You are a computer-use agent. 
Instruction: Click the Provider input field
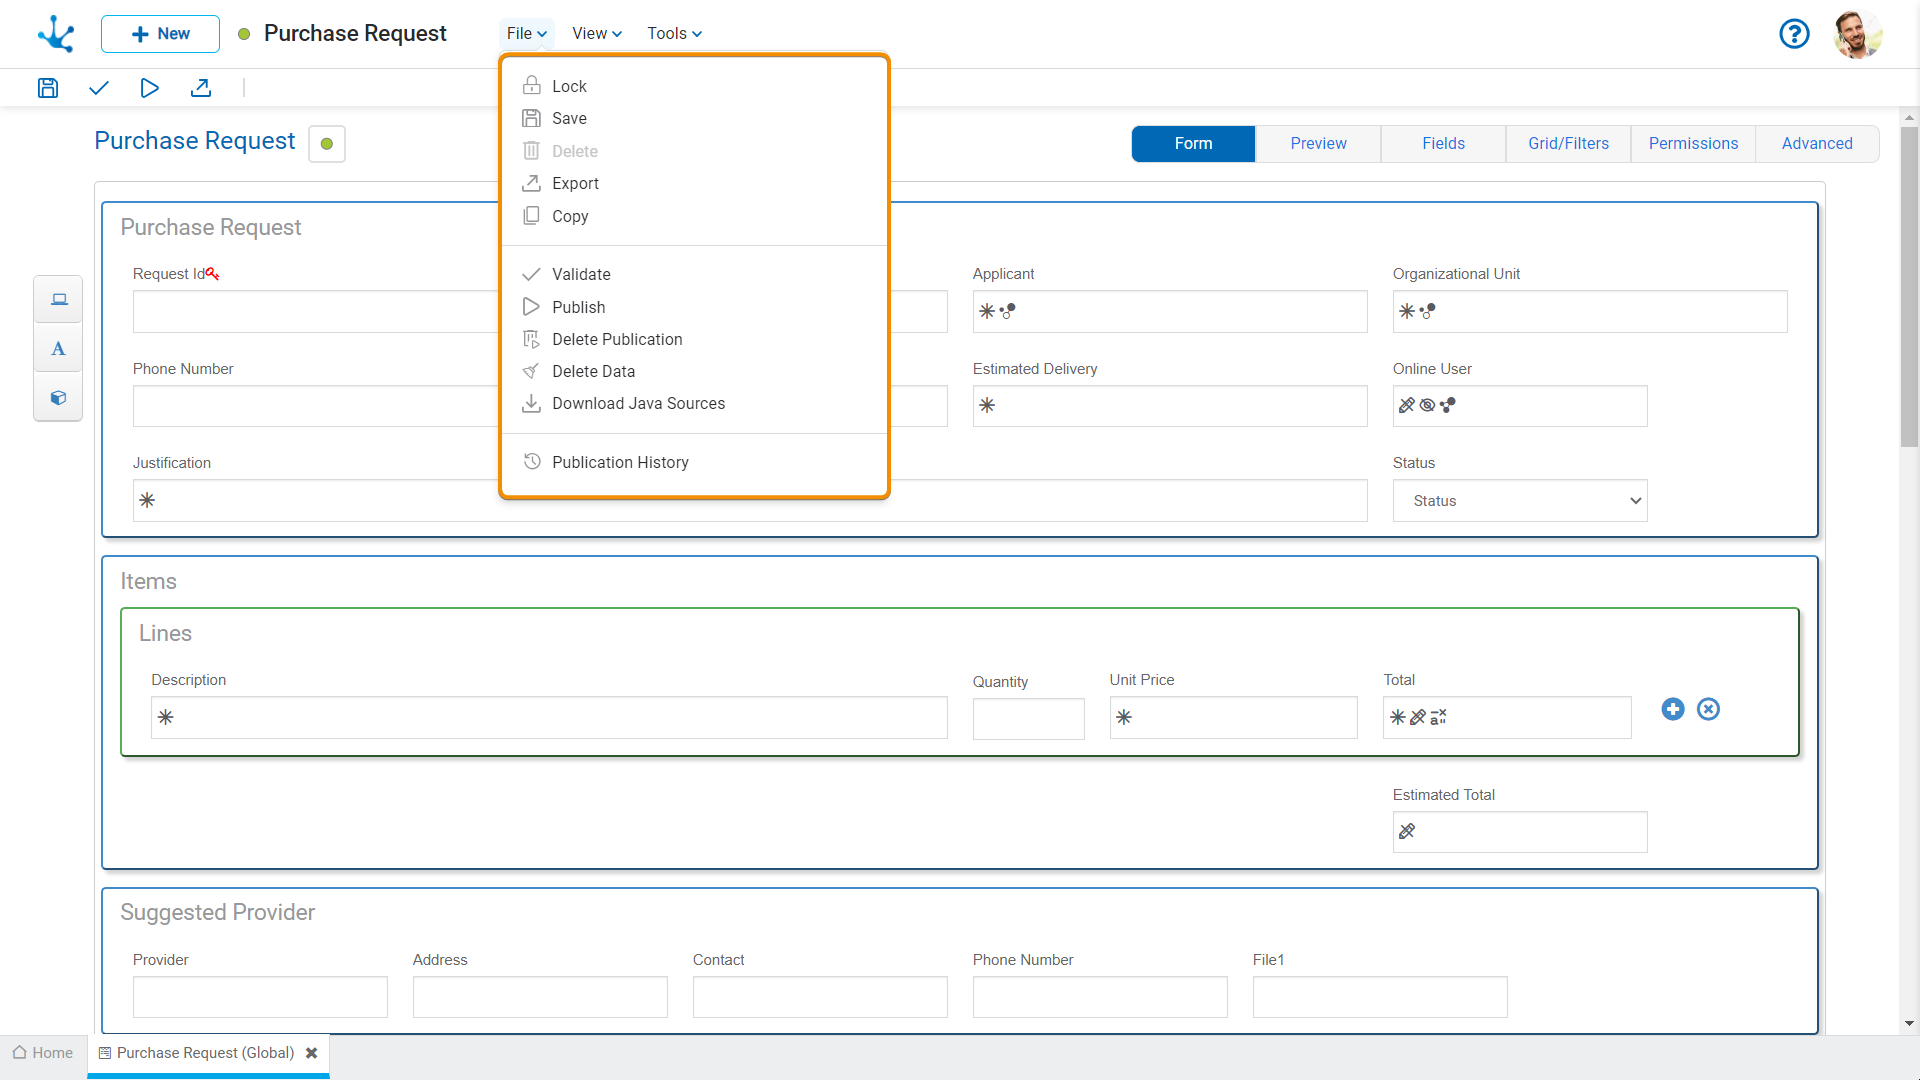click(260, 997)
